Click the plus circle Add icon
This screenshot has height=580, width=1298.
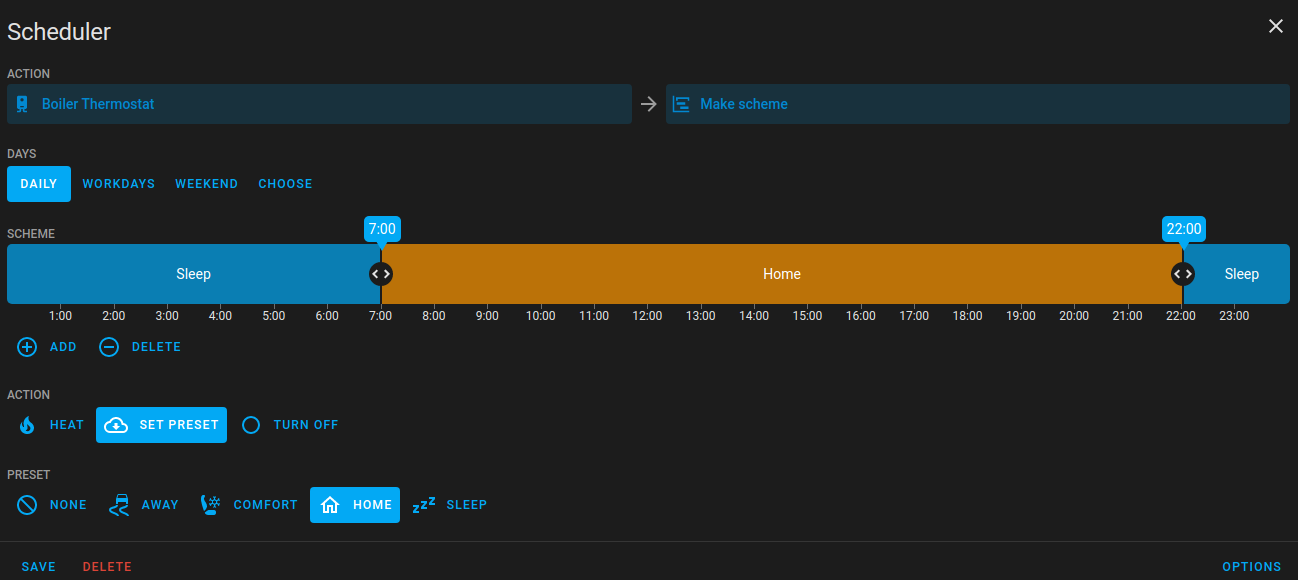[x=27, y=347]
